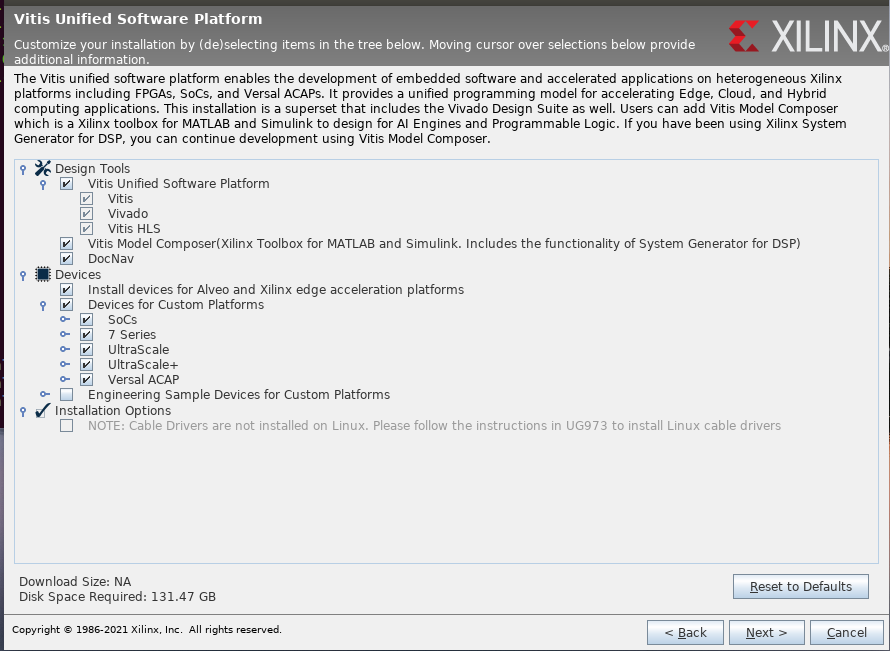Expand the 7 Series node
890x651 pixels.
[x=65, y=334]
